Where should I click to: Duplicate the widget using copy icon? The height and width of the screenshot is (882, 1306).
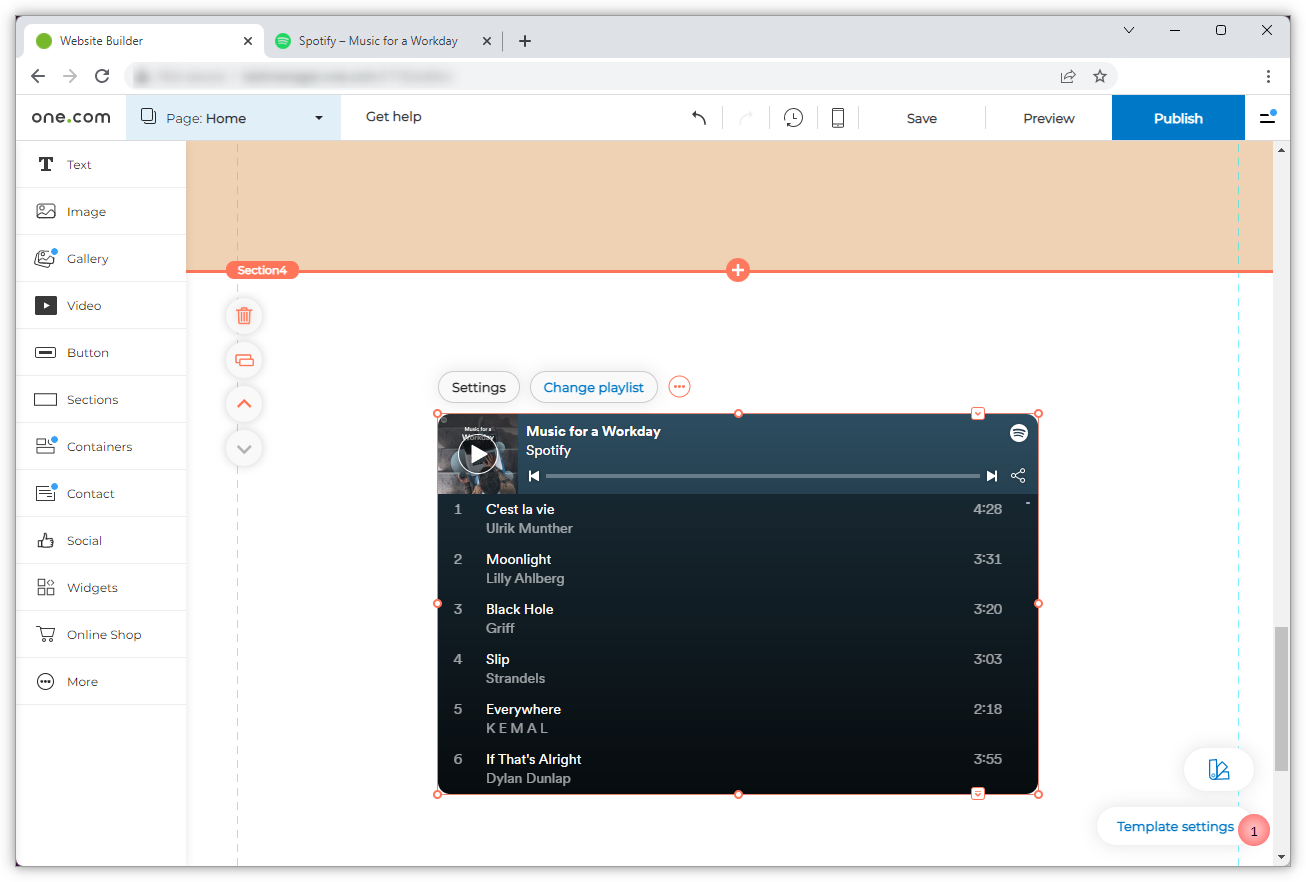point(243,360)
